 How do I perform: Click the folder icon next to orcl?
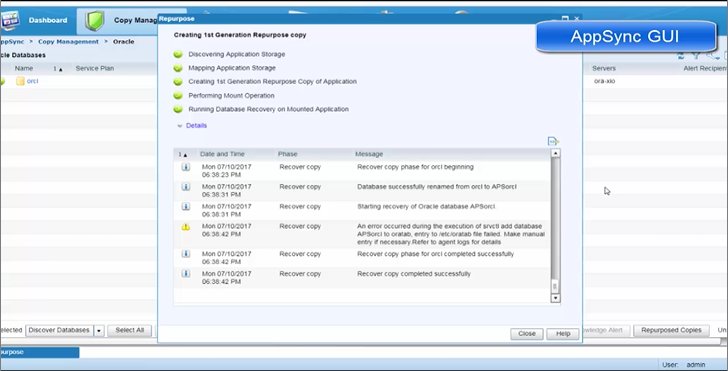(20, 81)
